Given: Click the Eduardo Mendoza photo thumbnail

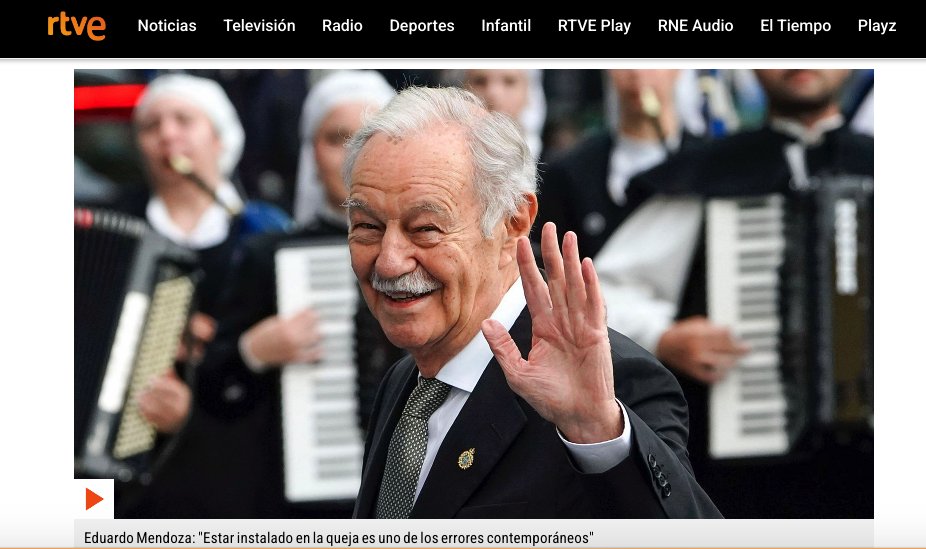Looking at the screenshot, I should point(474,294).
